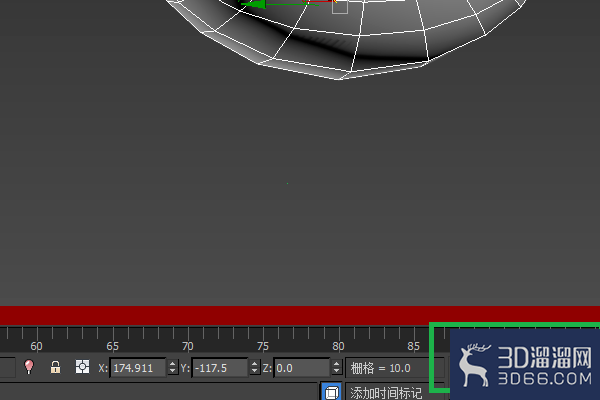Viewport: 600px width, 400px height.
Task: Toggle the Selection Lock padlock icon
Action: click(55, 367)
